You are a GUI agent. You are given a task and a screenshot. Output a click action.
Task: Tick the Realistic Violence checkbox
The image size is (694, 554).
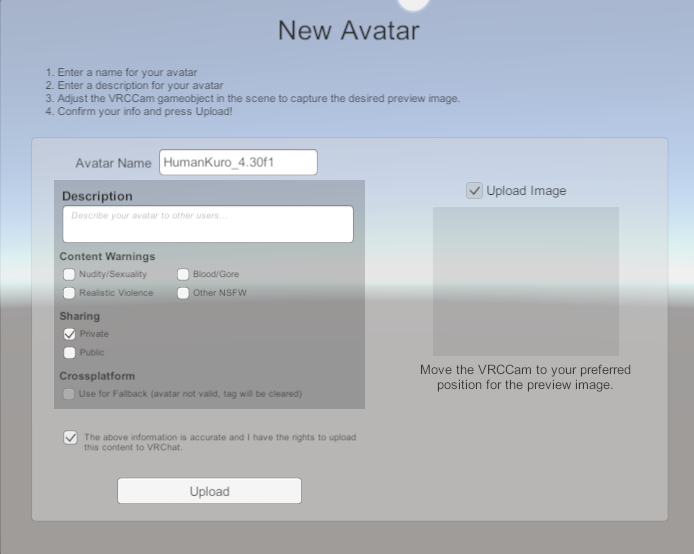[70, 293]
